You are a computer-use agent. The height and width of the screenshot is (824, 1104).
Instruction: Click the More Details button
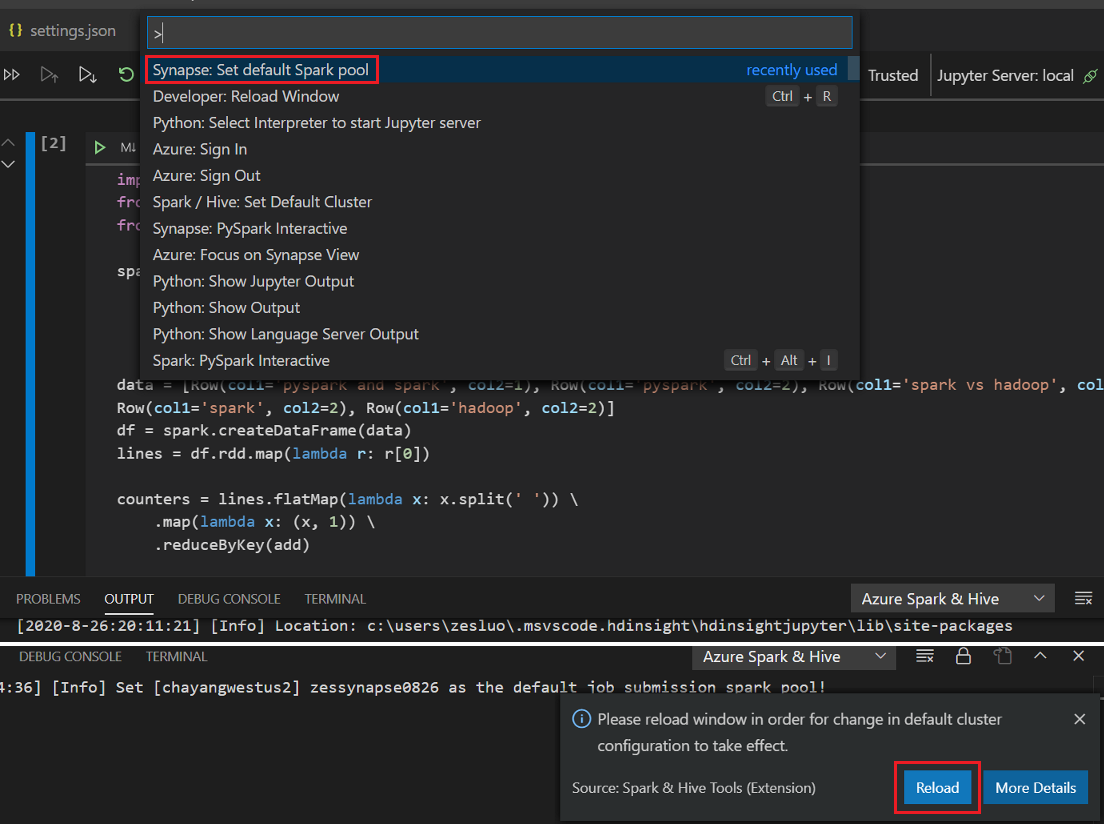coord(1035,788)
